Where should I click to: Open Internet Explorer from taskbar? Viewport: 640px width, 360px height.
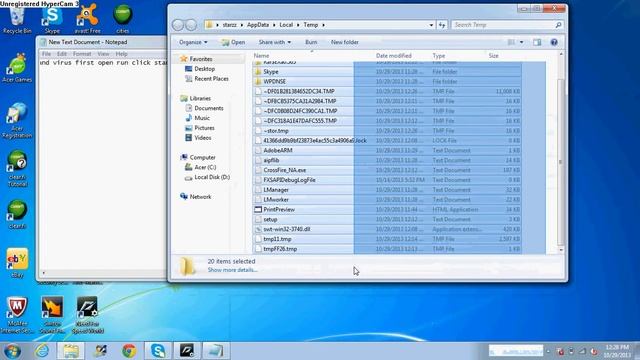point(42,351)
